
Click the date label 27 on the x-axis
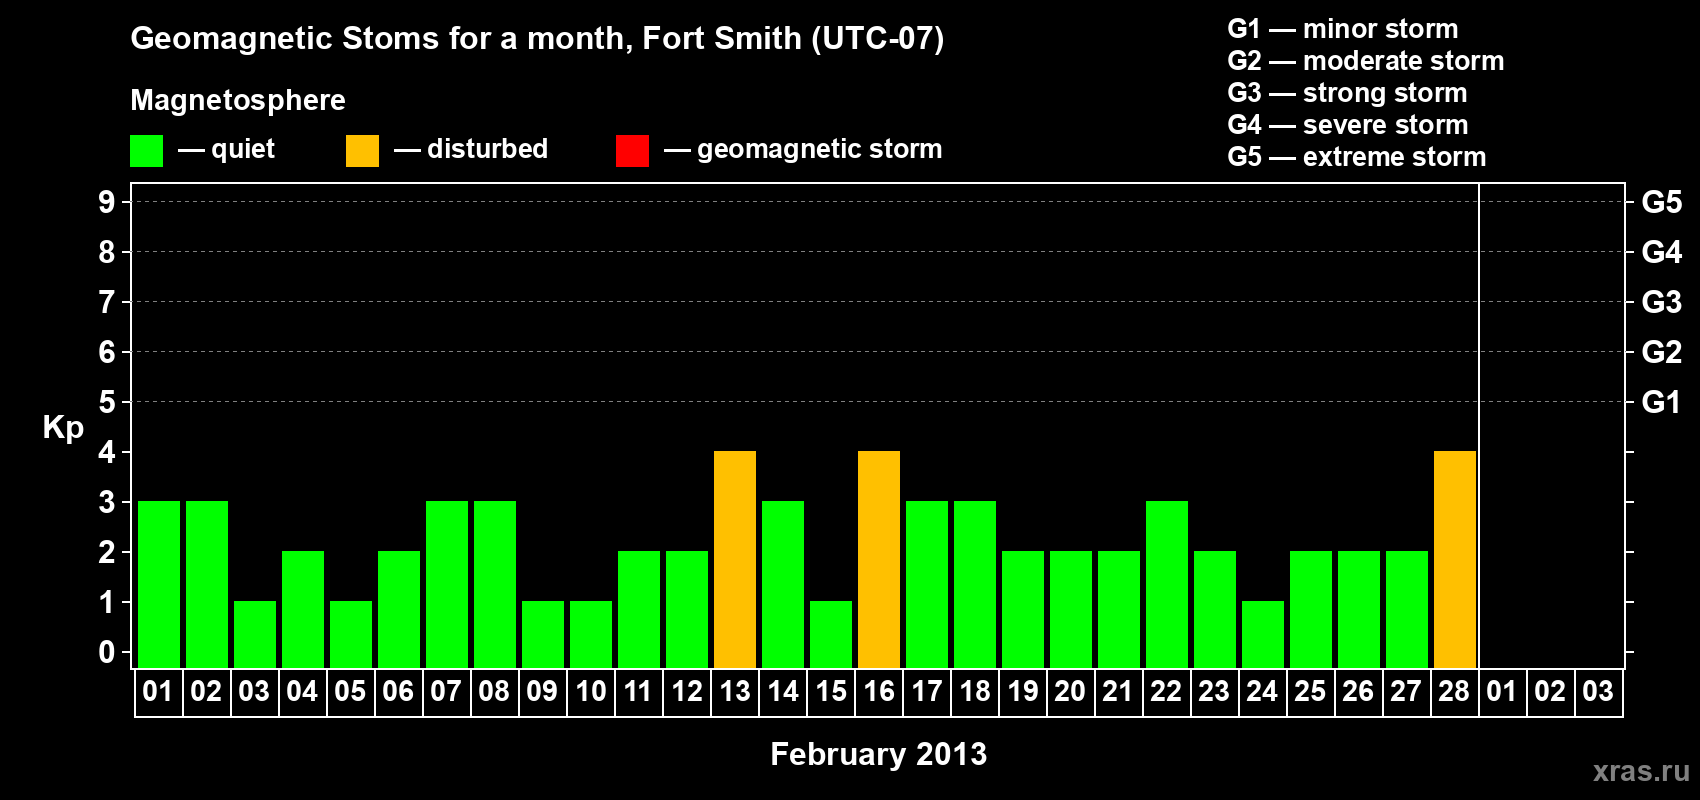tap(1406, 692)
